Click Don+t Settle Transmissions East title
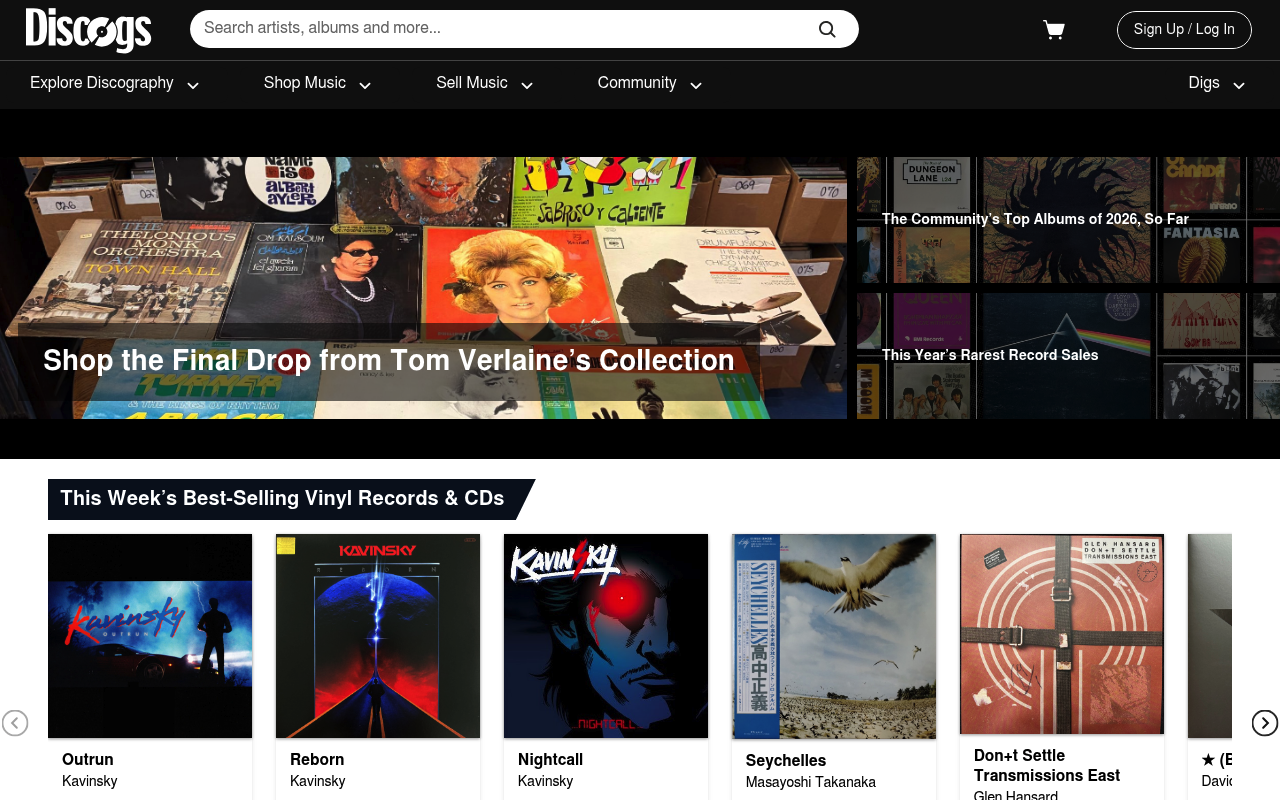 (x=1047, y=766)
